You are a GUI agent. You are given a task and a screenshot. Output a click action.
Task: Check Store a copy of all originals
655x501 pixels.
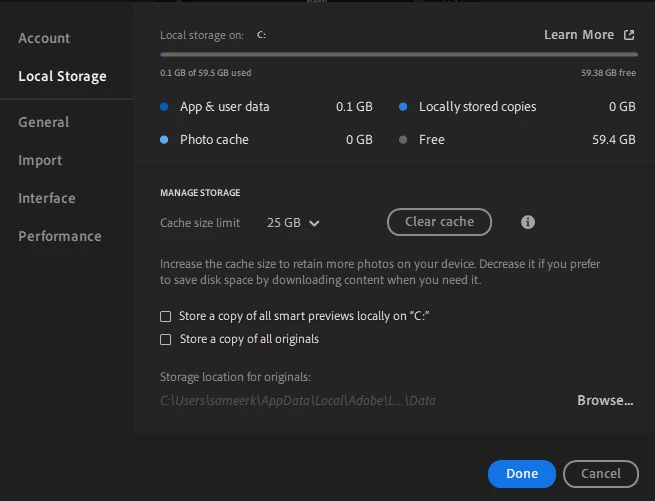click(x=166, y=339)
